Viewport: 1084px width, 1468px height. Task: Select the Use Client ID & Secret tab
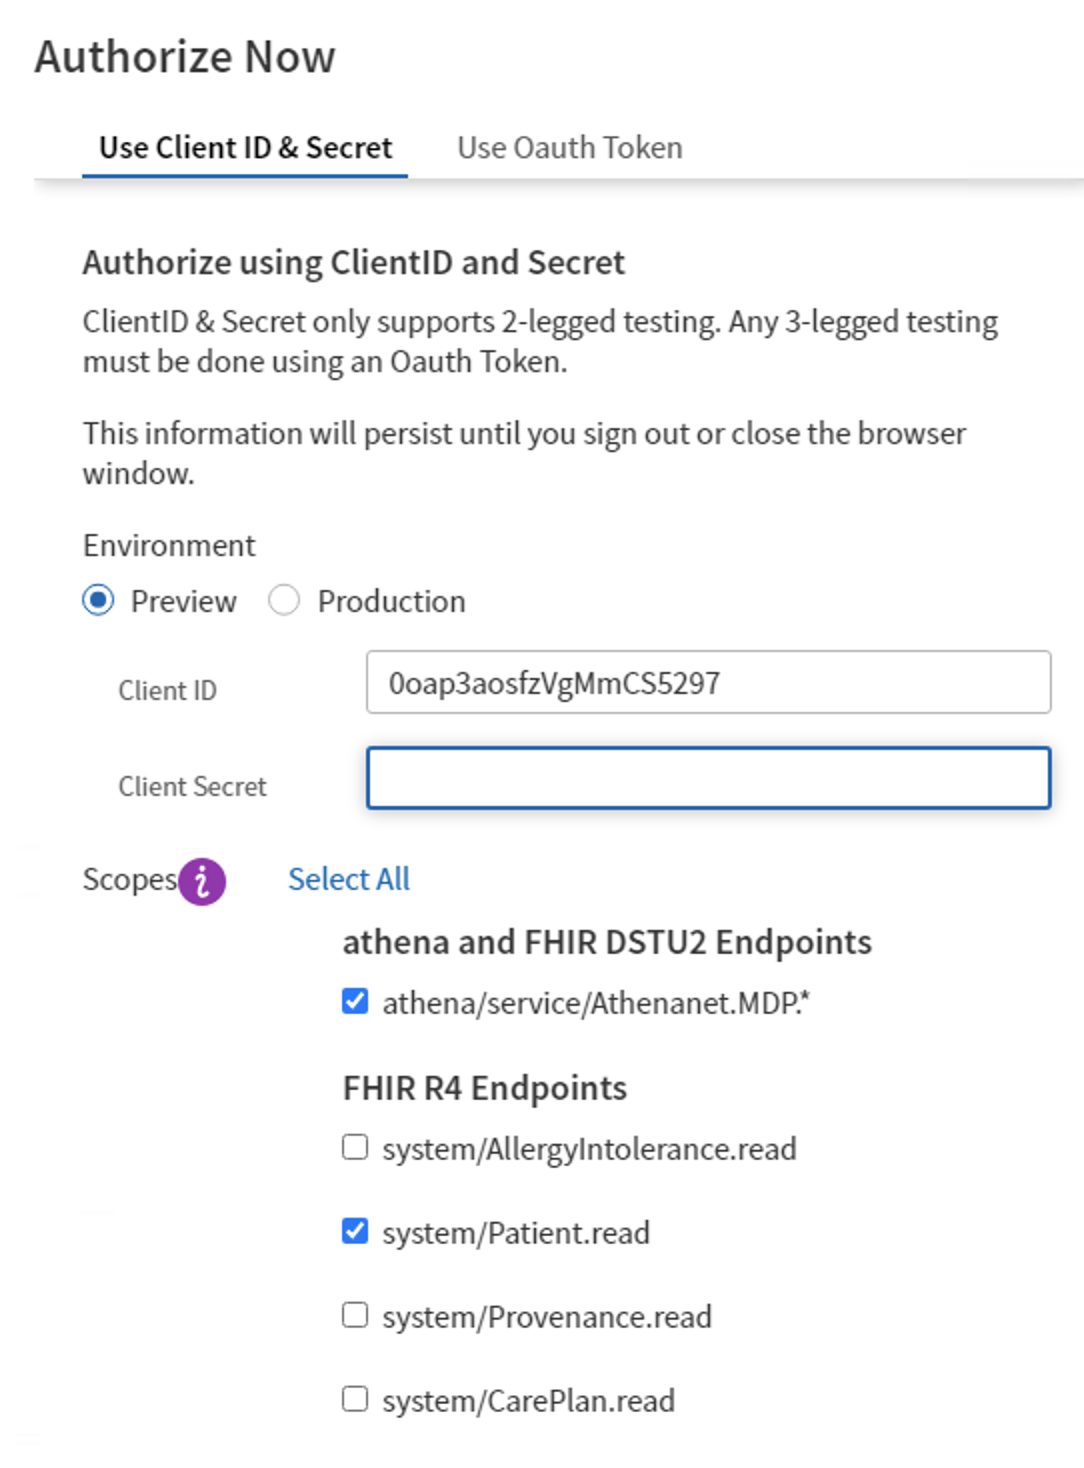[x=245, y=148]
